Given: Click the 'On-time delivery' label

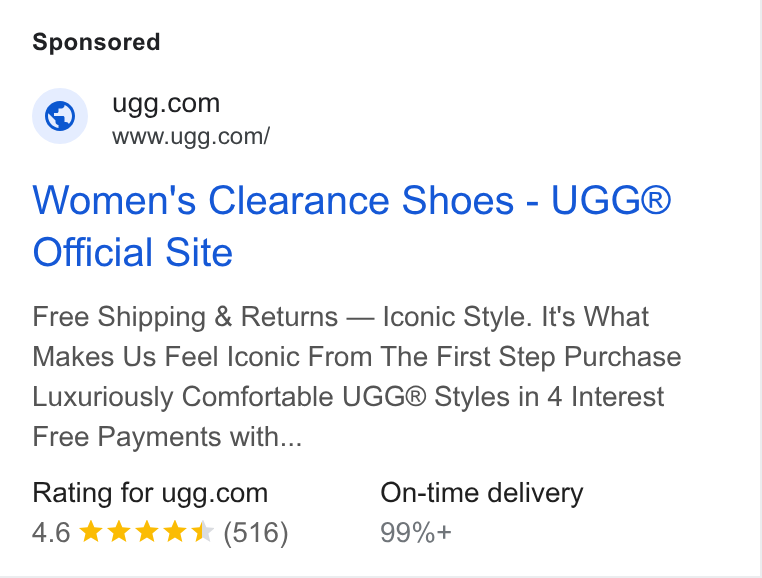Looking at the screenshot, I should (482, 493).
